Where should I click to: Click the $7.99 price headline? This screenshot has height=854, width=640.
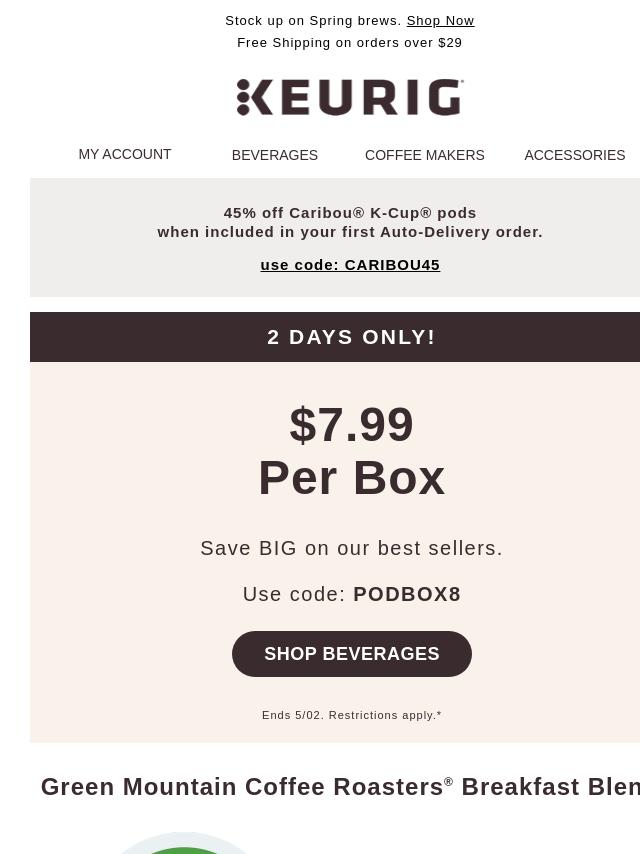click(351, 424)
